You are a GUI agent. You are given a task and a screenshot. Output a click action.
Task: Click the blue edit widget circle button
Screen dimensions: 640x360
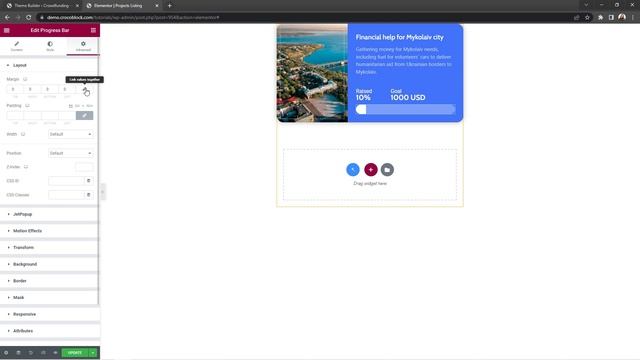tap(353, 169)
